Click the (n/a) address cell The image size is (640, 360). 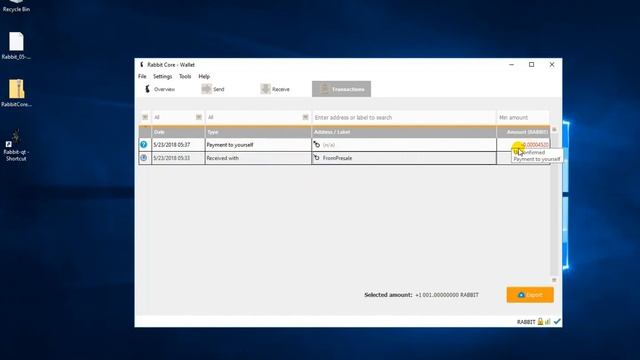[x=404, y=145]
